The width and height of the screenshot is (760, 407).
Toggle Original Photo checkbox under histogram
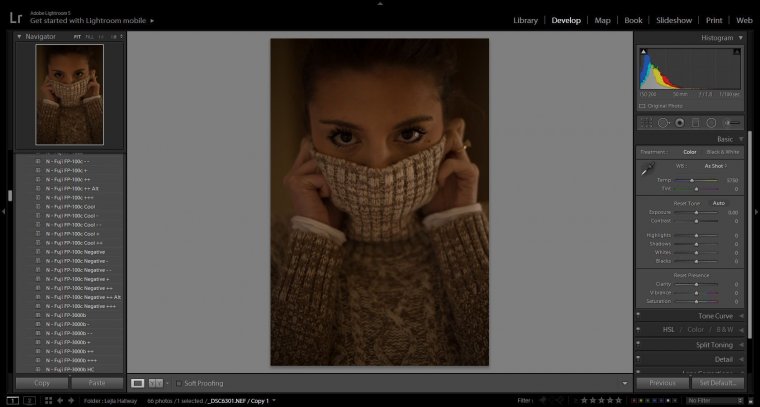(x=642, y=106)
